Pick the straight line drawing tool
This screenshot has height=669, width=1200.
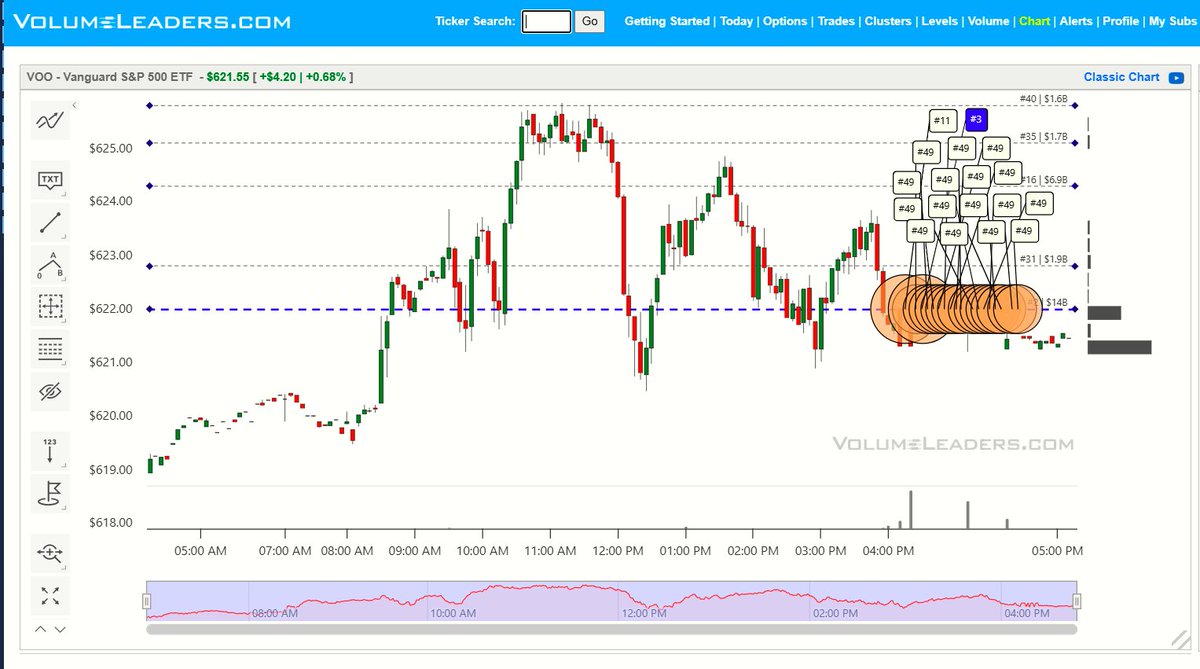[x=49, y=222]
